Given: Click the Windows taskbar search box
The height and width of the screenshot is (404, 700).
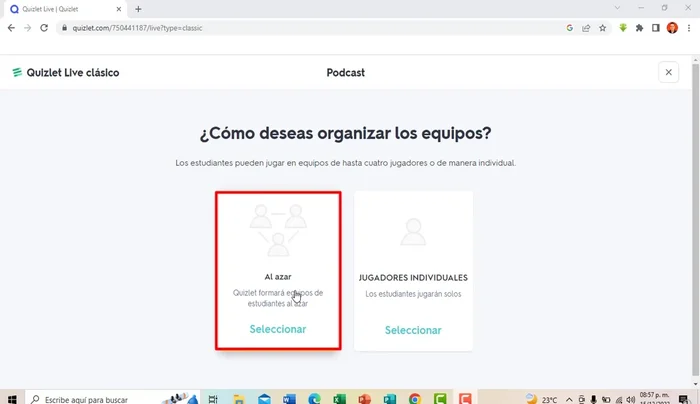Looking at the screenshot, I should [x=112, y=398].
